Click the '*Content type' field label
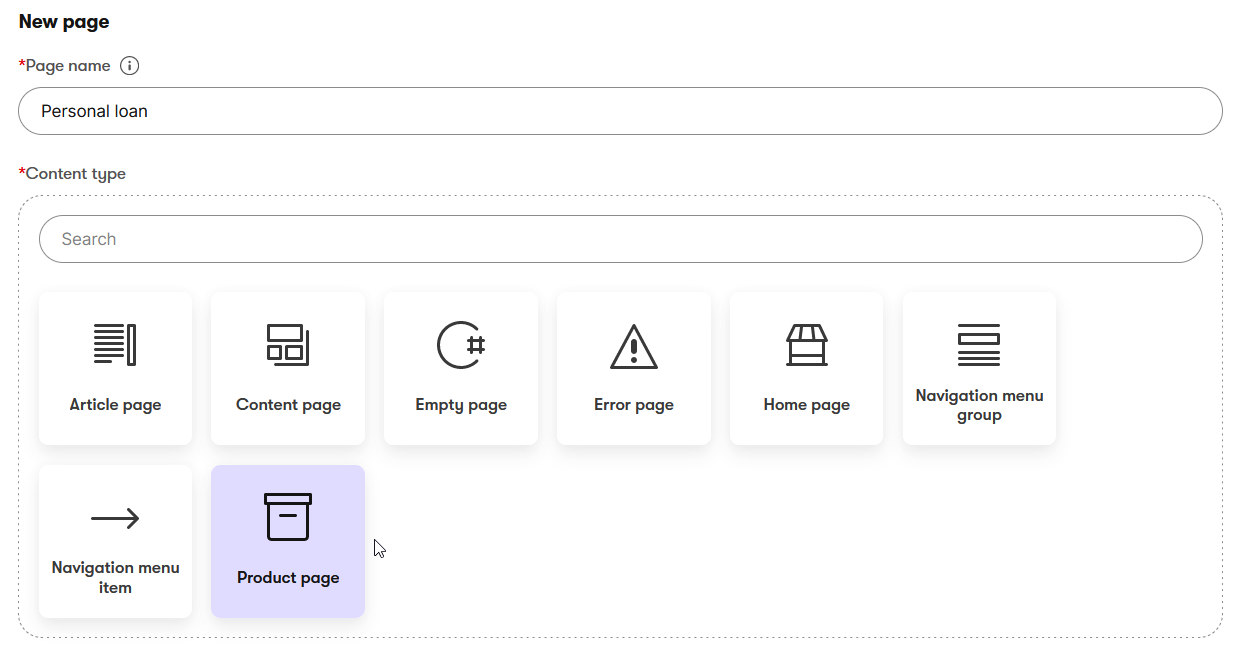This screenshot has width=1233, height=646. point(72,174)
